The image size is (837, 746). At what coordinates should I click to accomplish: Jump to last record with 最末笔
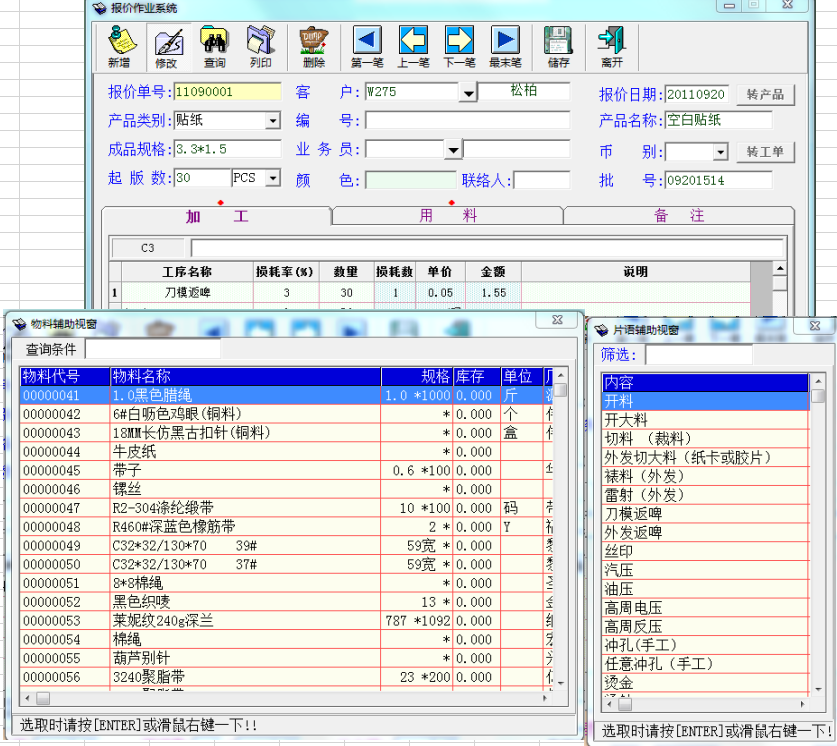(505, 47)
